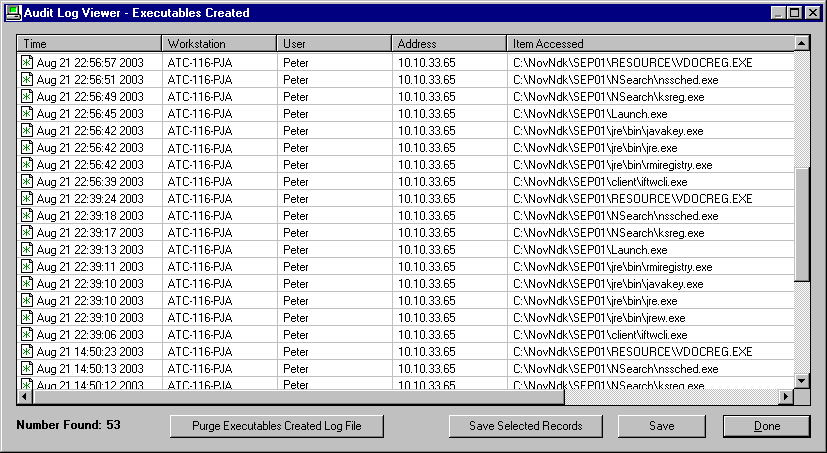This screenshot has height=453, width=827.
Task: Click the Audit Log Viewer title bar icon
Action: (x=13, y=12)
